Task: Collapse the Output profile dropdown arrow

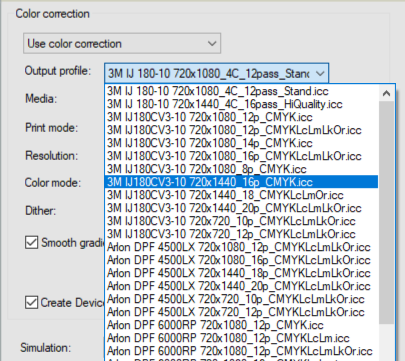Action: point(320,73)
